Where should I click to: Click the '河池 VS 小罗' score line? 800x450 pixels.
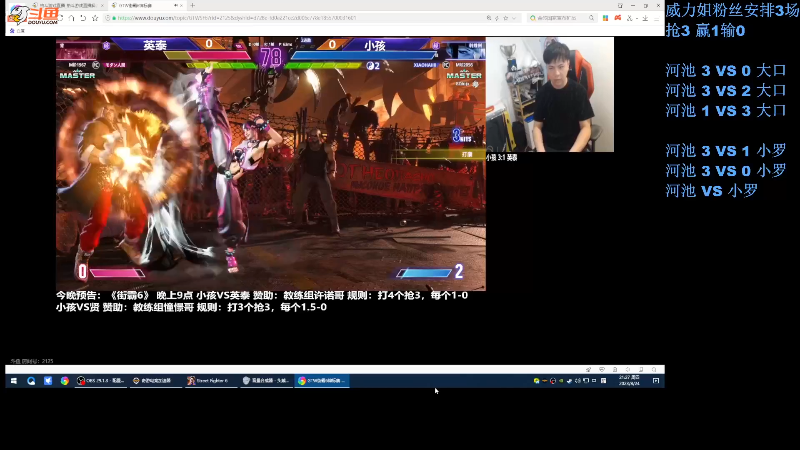point(712,190)
